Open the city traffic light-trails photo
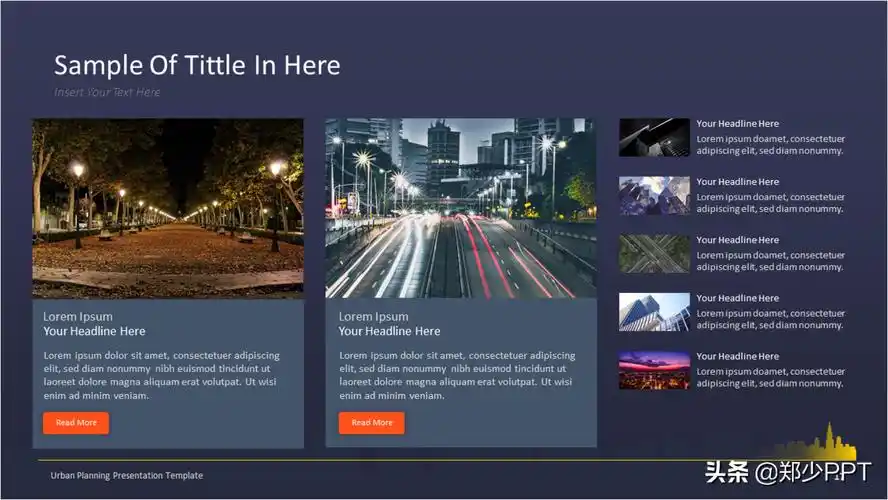The image size is (888, 500). tap(461, 208)
